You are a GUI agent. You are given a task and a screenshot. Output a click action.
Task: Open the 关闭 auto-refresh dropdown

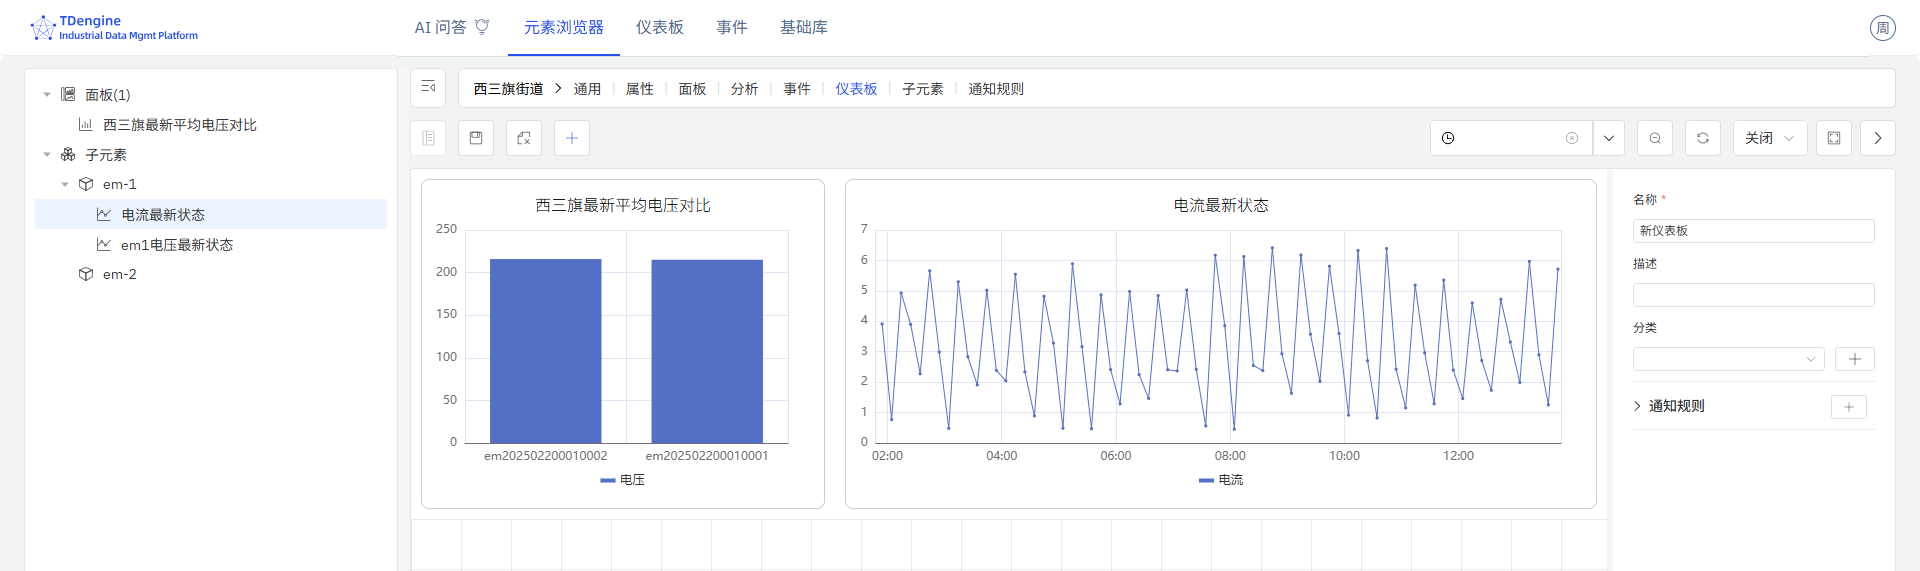pyautogui.click(x=1769, y=138)
